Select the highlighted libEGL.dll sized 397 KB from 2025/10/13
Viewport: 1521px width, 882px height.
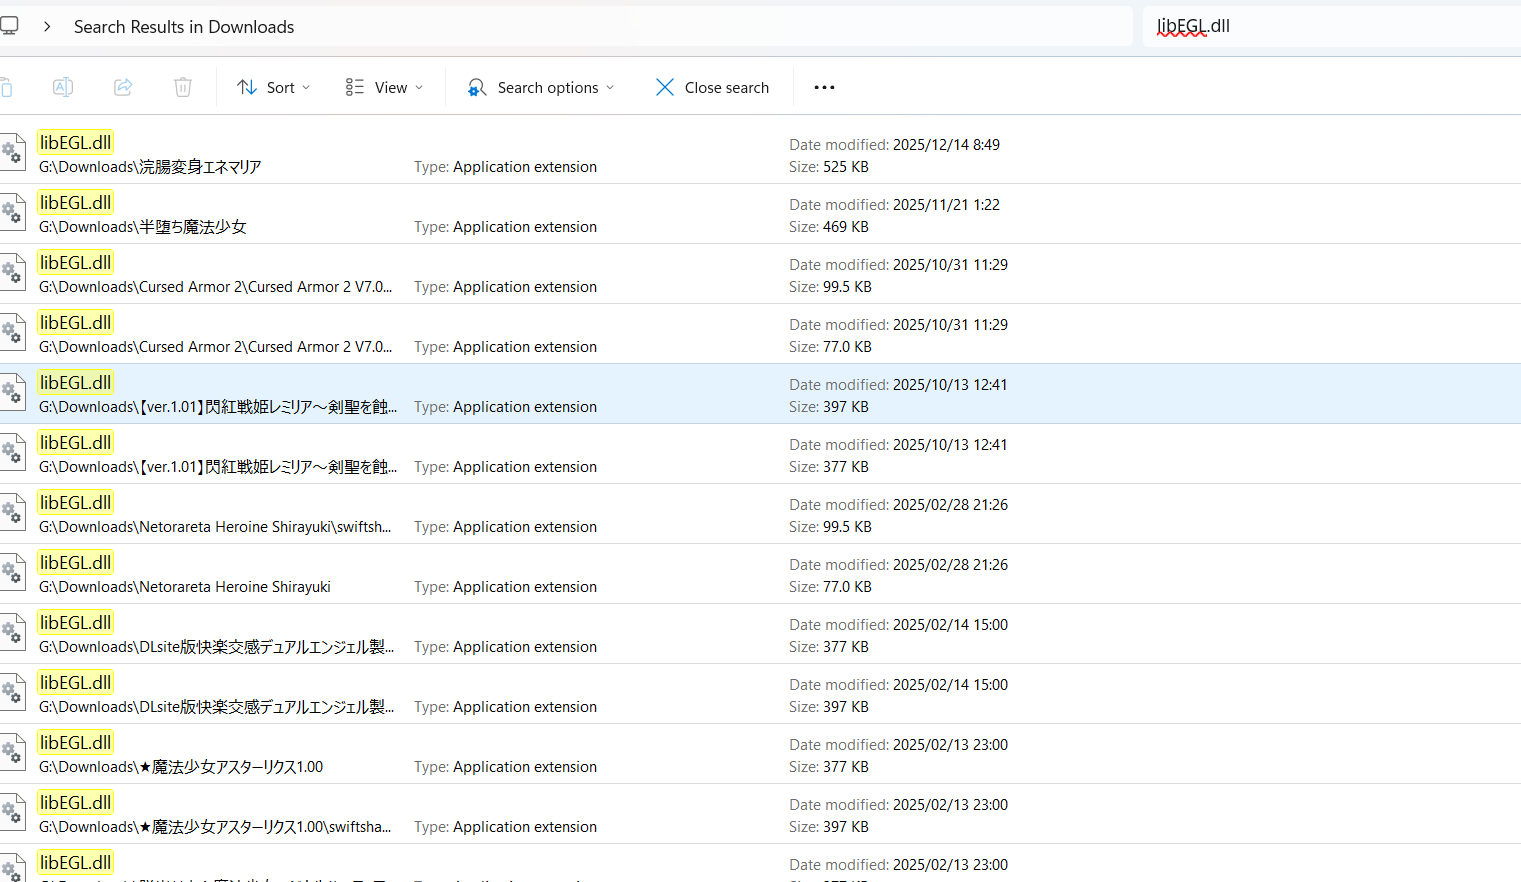760,394
